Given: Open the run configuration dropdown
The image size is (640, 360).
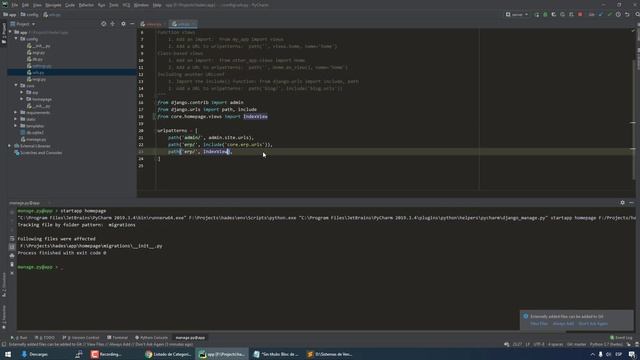Looking at the screenshot, I should (x=517, y=14).
